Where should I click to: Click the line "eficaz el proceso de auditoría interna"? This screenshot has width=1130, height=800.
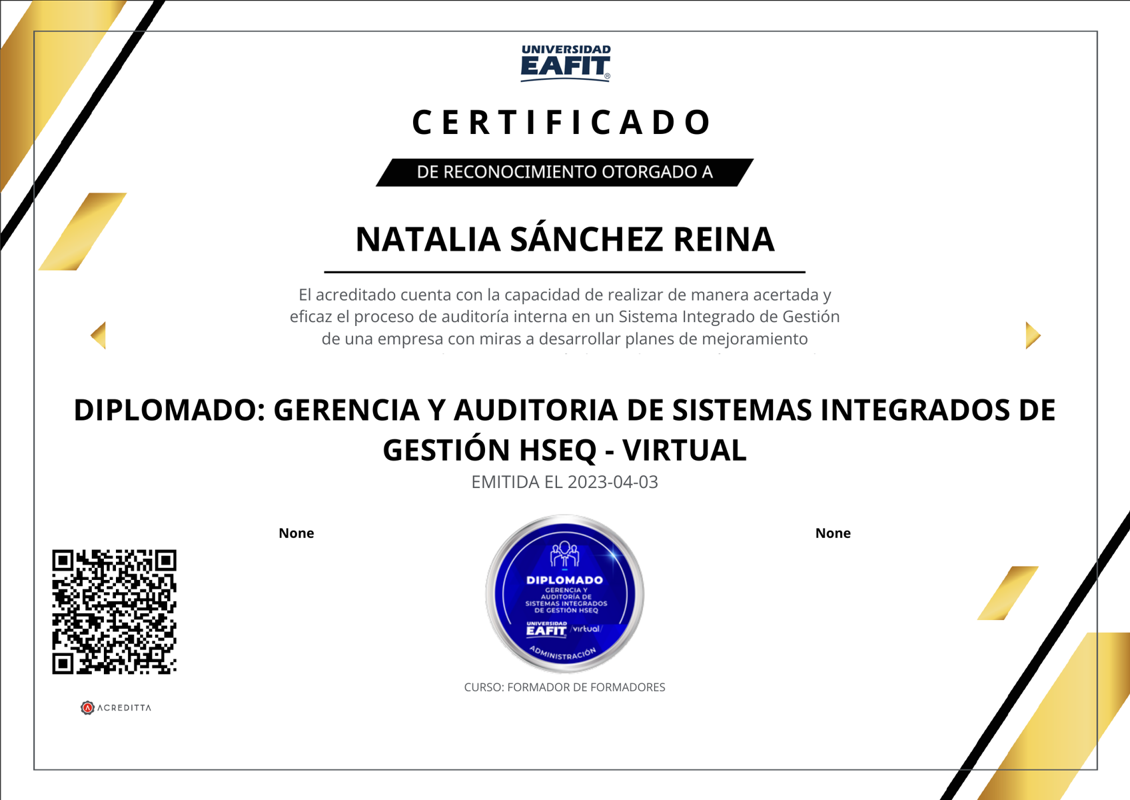pyautogui.click(x=565, y=316)
